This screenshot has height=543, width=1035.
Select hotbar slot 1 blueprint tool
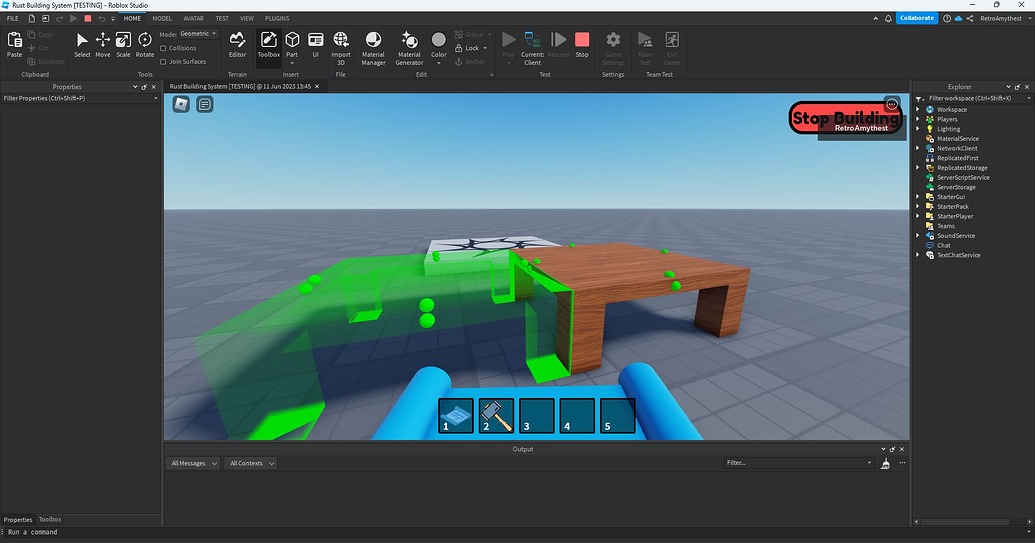(456, 416)
